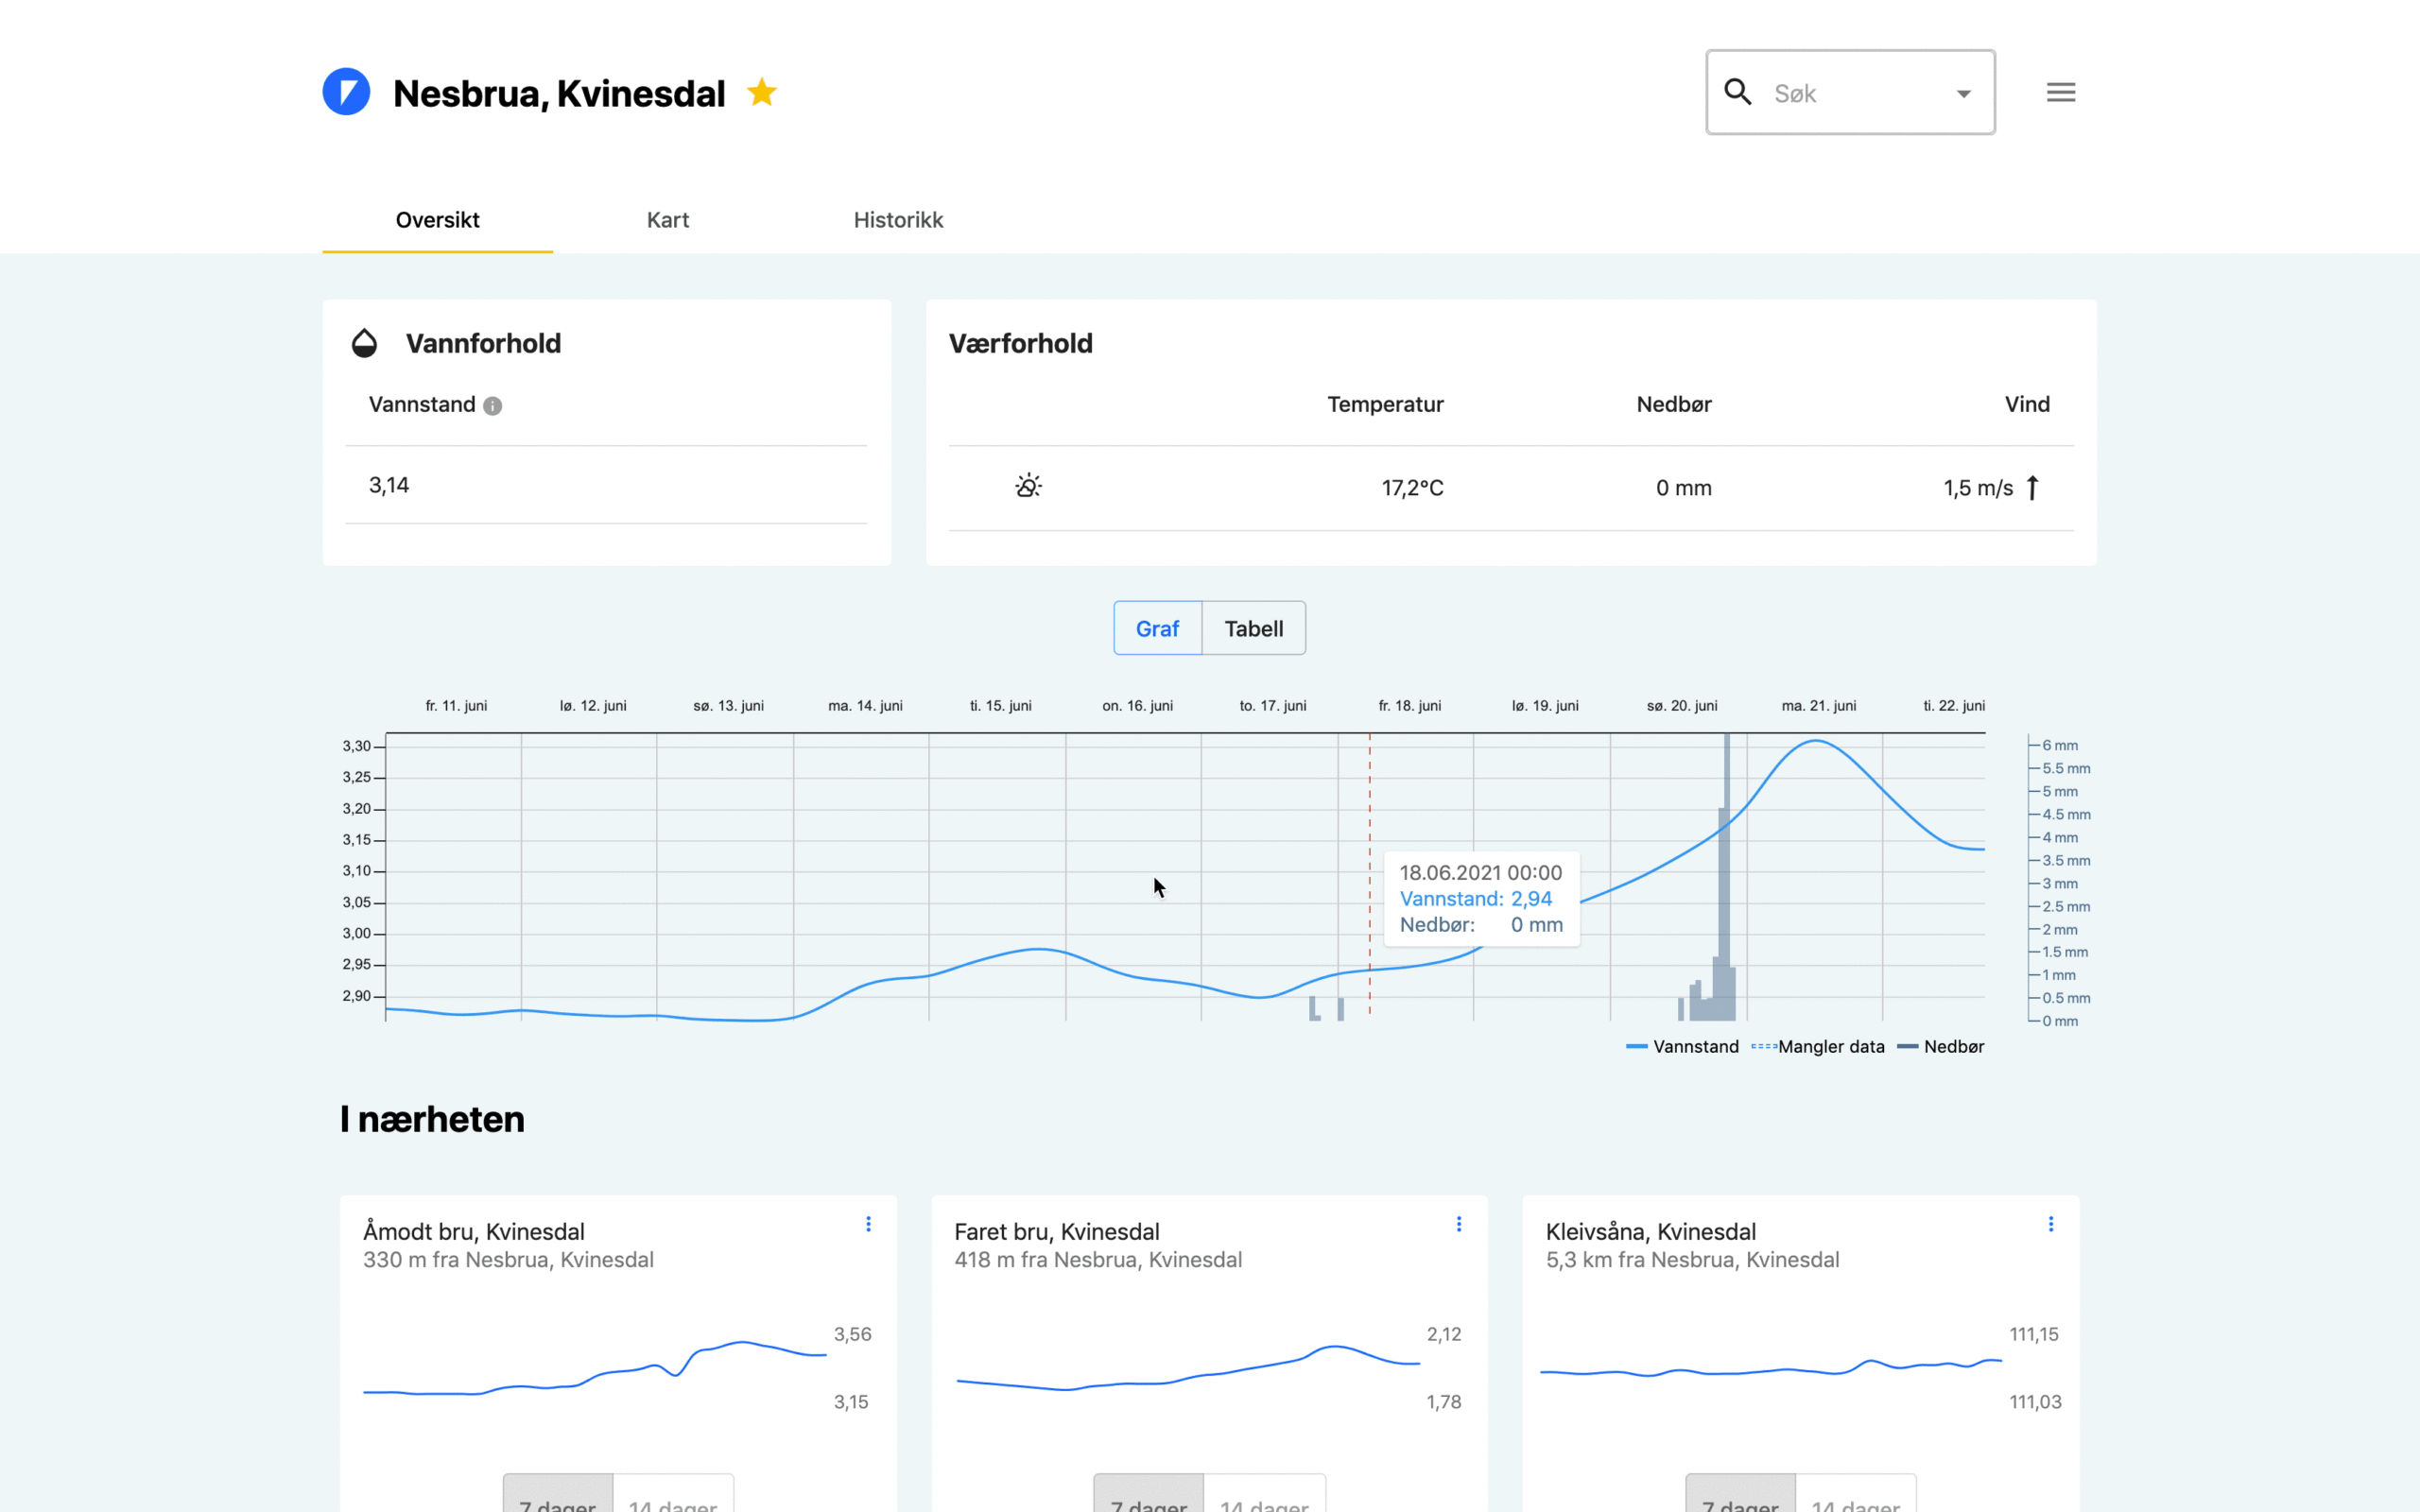2420x1512 pixels.
Task: Click the 3,14 water level value
Action: pyautogui.click(x=389, y=485)
